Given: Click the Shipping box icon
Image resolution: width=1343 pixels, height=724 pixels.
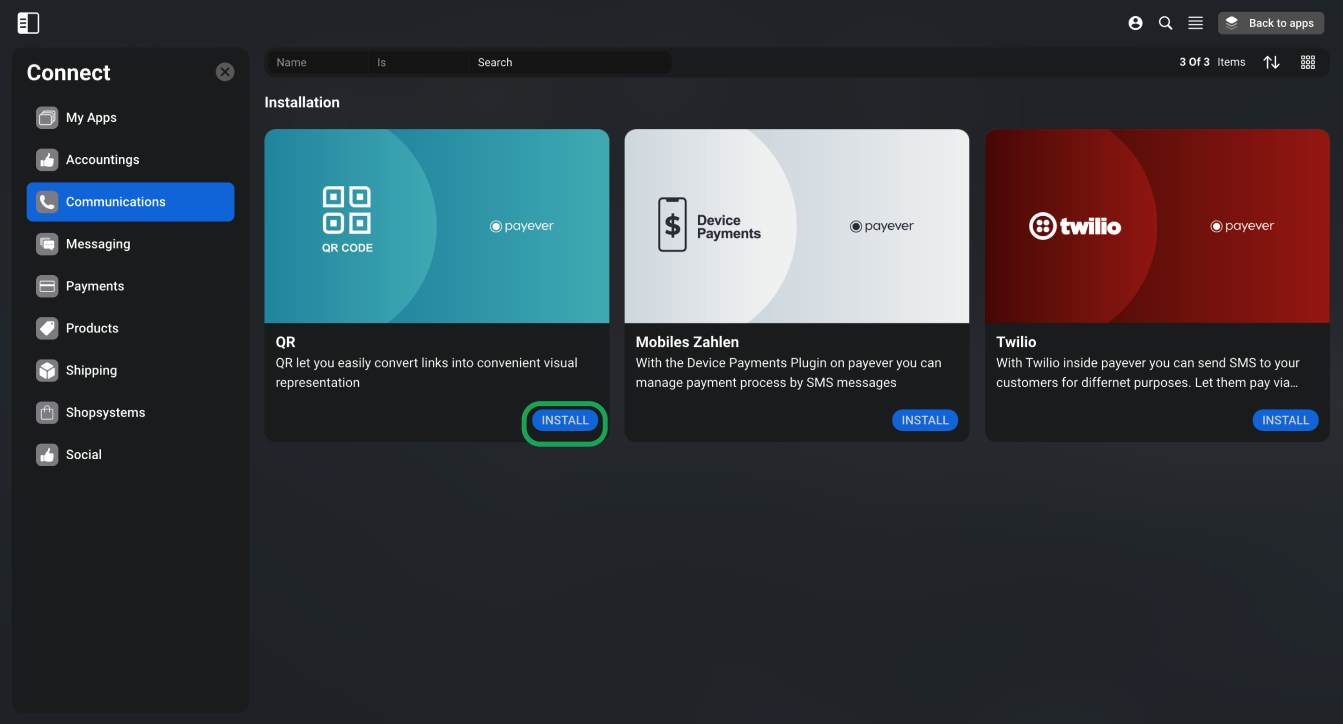Looking at the screenshot, I should [47, 370].
